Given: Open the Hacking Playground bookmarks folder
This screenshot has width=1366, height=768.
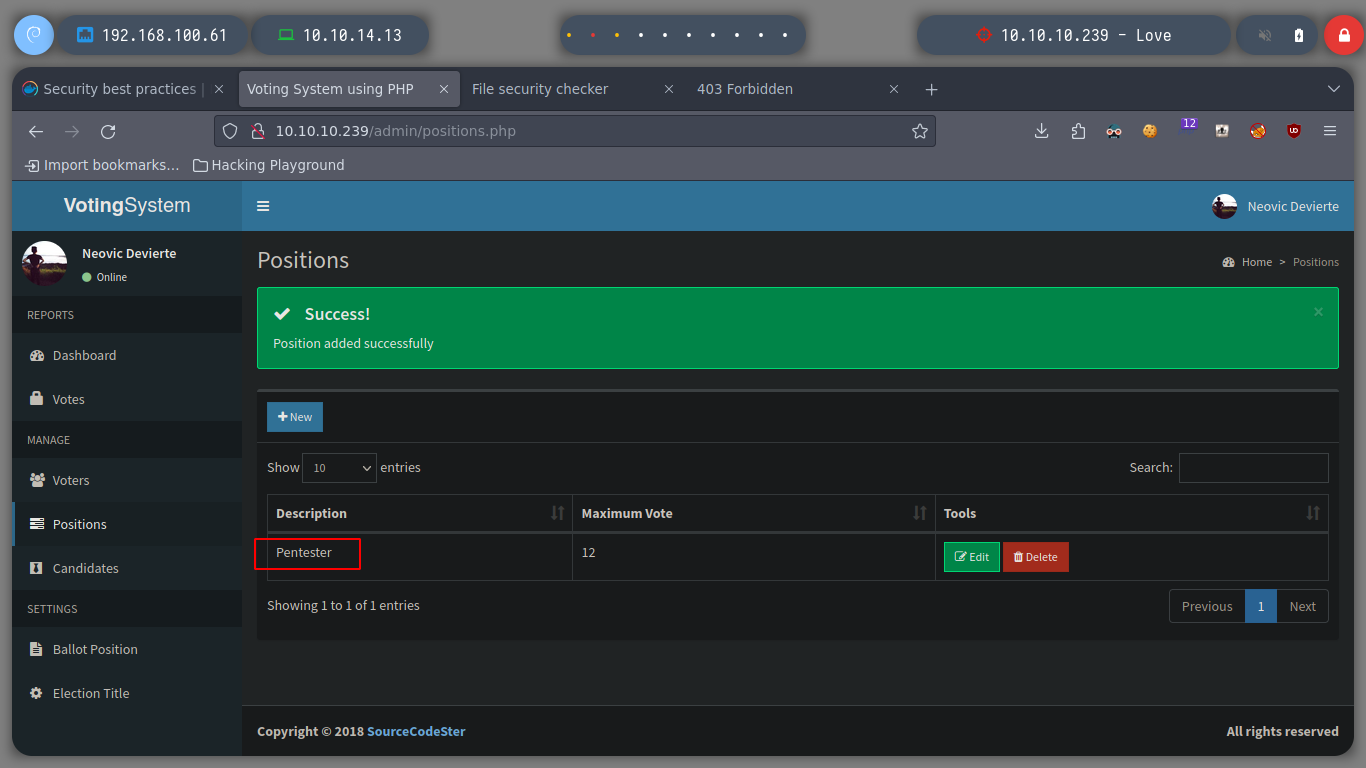Looking at the screenshot, I should [x=269, y=165].
